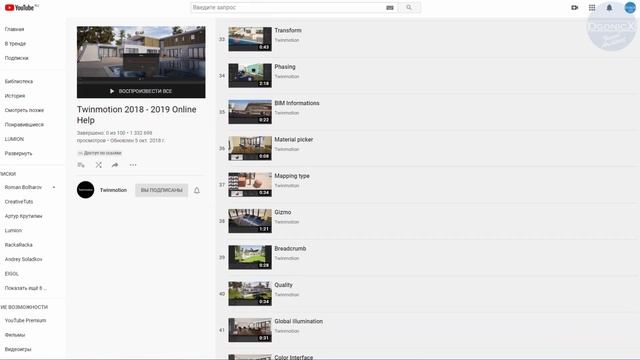This screenshot has width=640, height=360.
Task: Click inside the search input field
Action: (x=288, y=7)
